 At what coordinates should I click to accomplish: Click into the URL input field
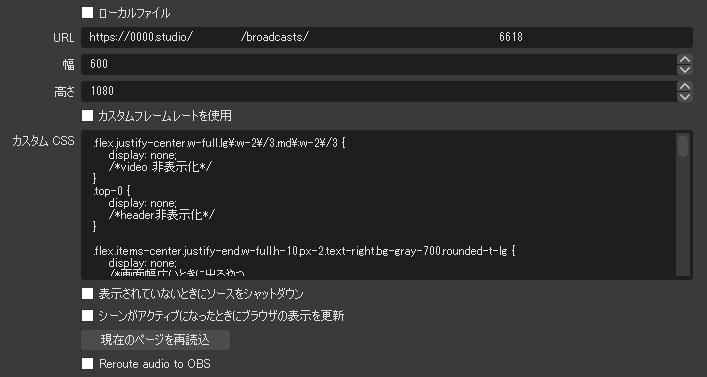click(386, 37)
